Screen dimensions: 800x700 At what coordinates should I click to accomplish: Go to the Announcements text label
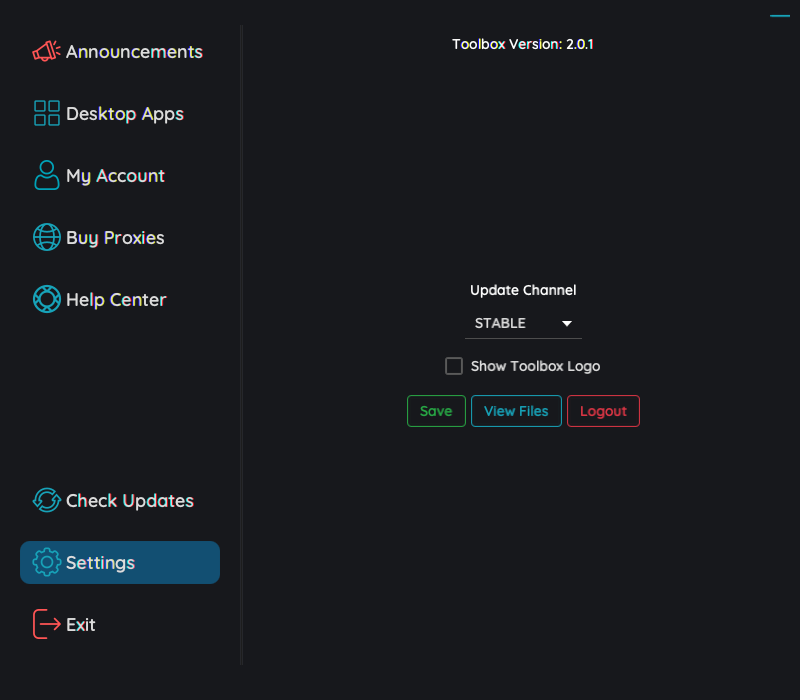134,52
